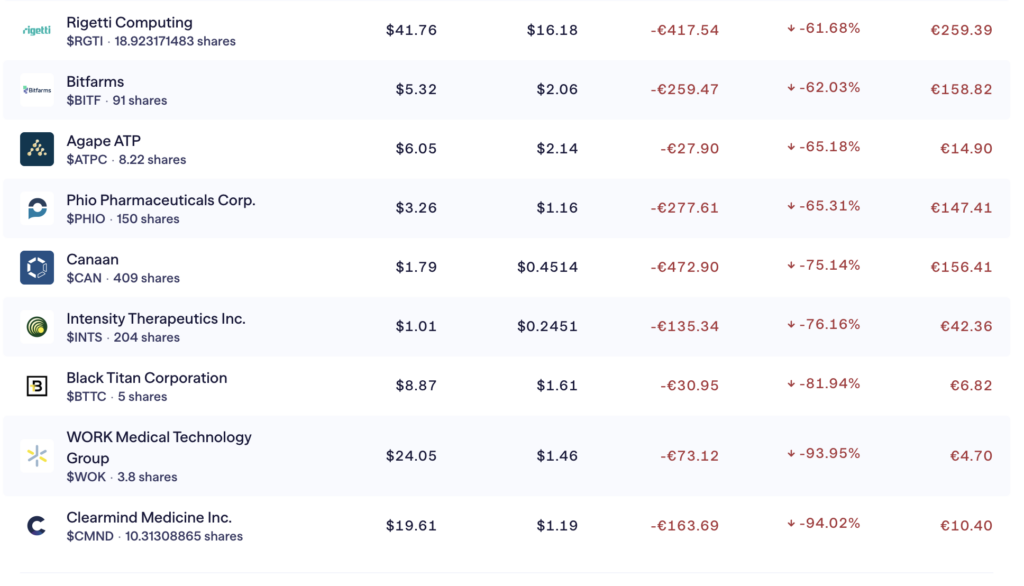Select the Phio Pharmaceuticals Corp. name
1024x586 pixels.
click(x=161, y=200)
